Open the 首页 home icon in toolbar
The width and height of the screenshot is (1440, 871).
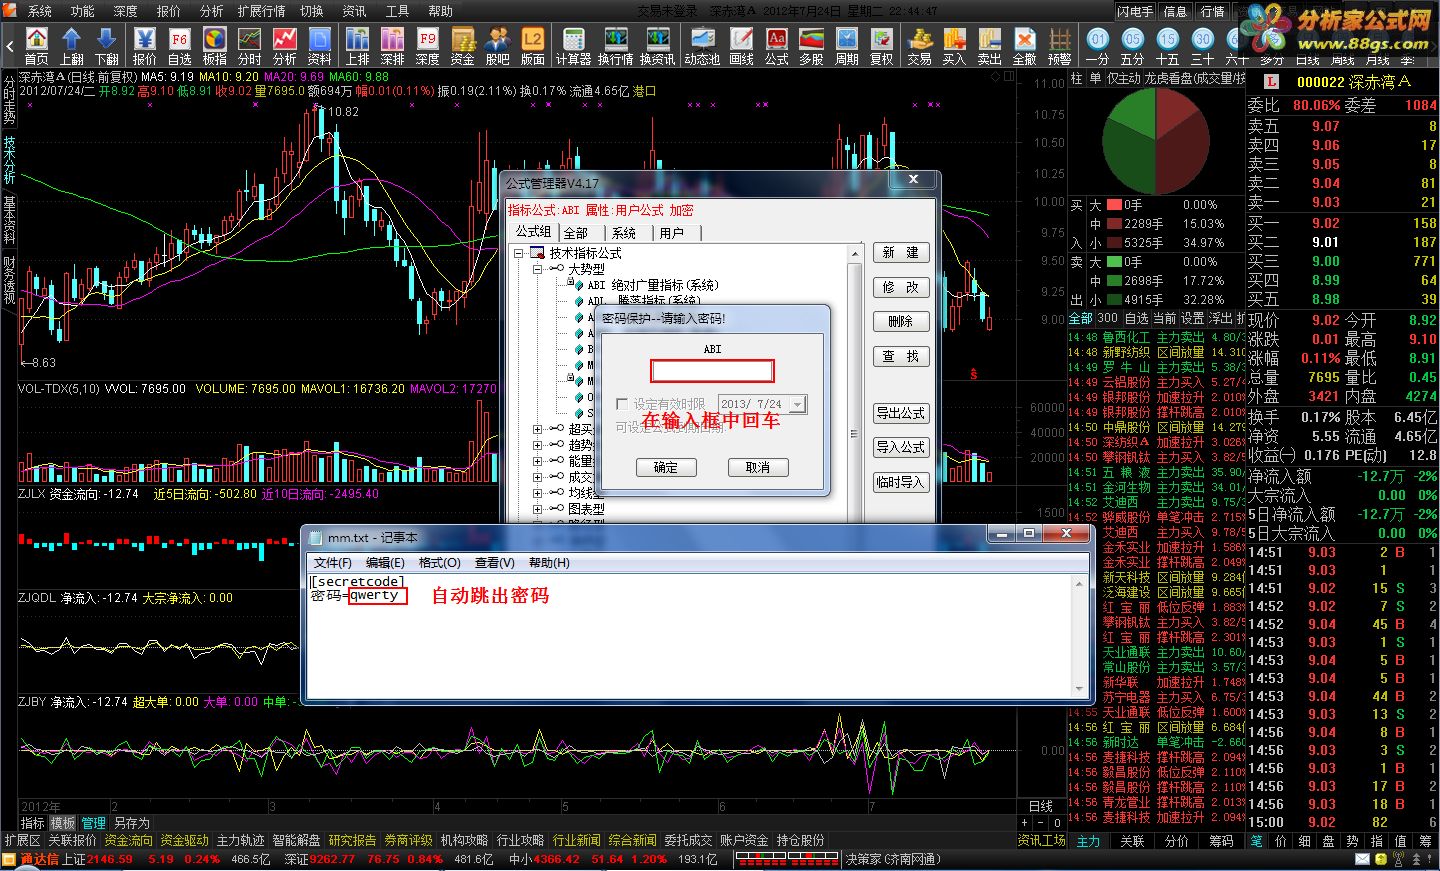37,46
